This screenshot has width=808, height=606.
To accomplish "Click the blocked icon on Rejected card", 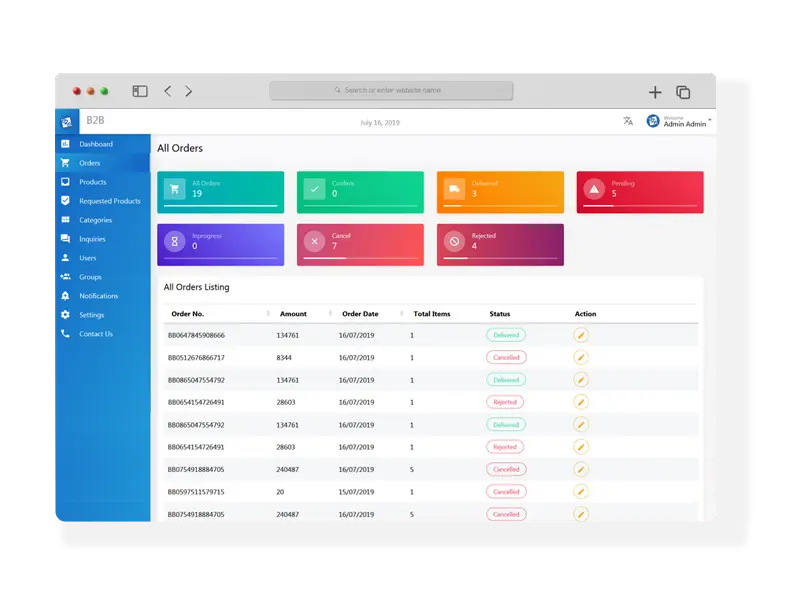I will click(454, 241).
